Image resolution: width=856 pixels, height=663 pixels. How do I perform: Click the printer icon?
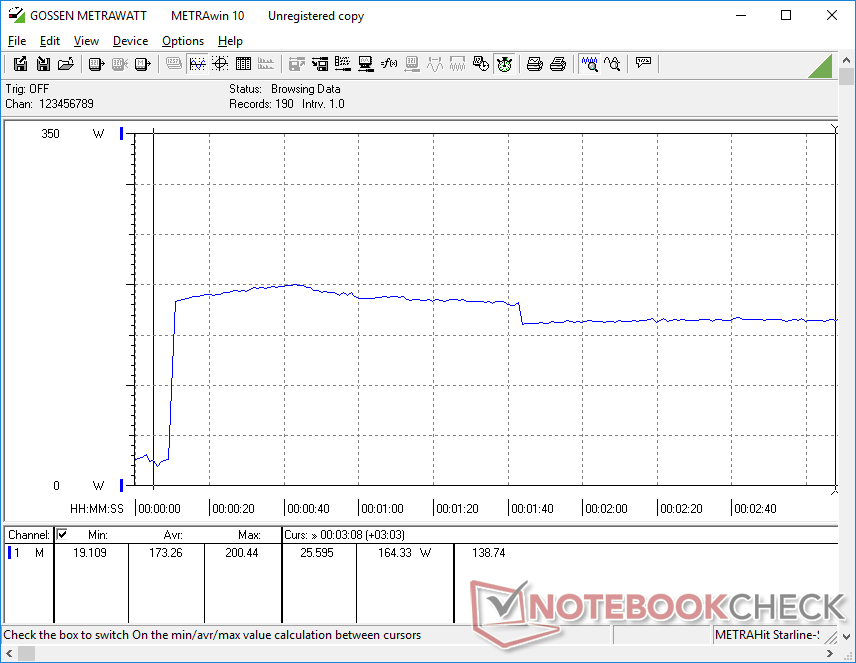coord(557,64)
